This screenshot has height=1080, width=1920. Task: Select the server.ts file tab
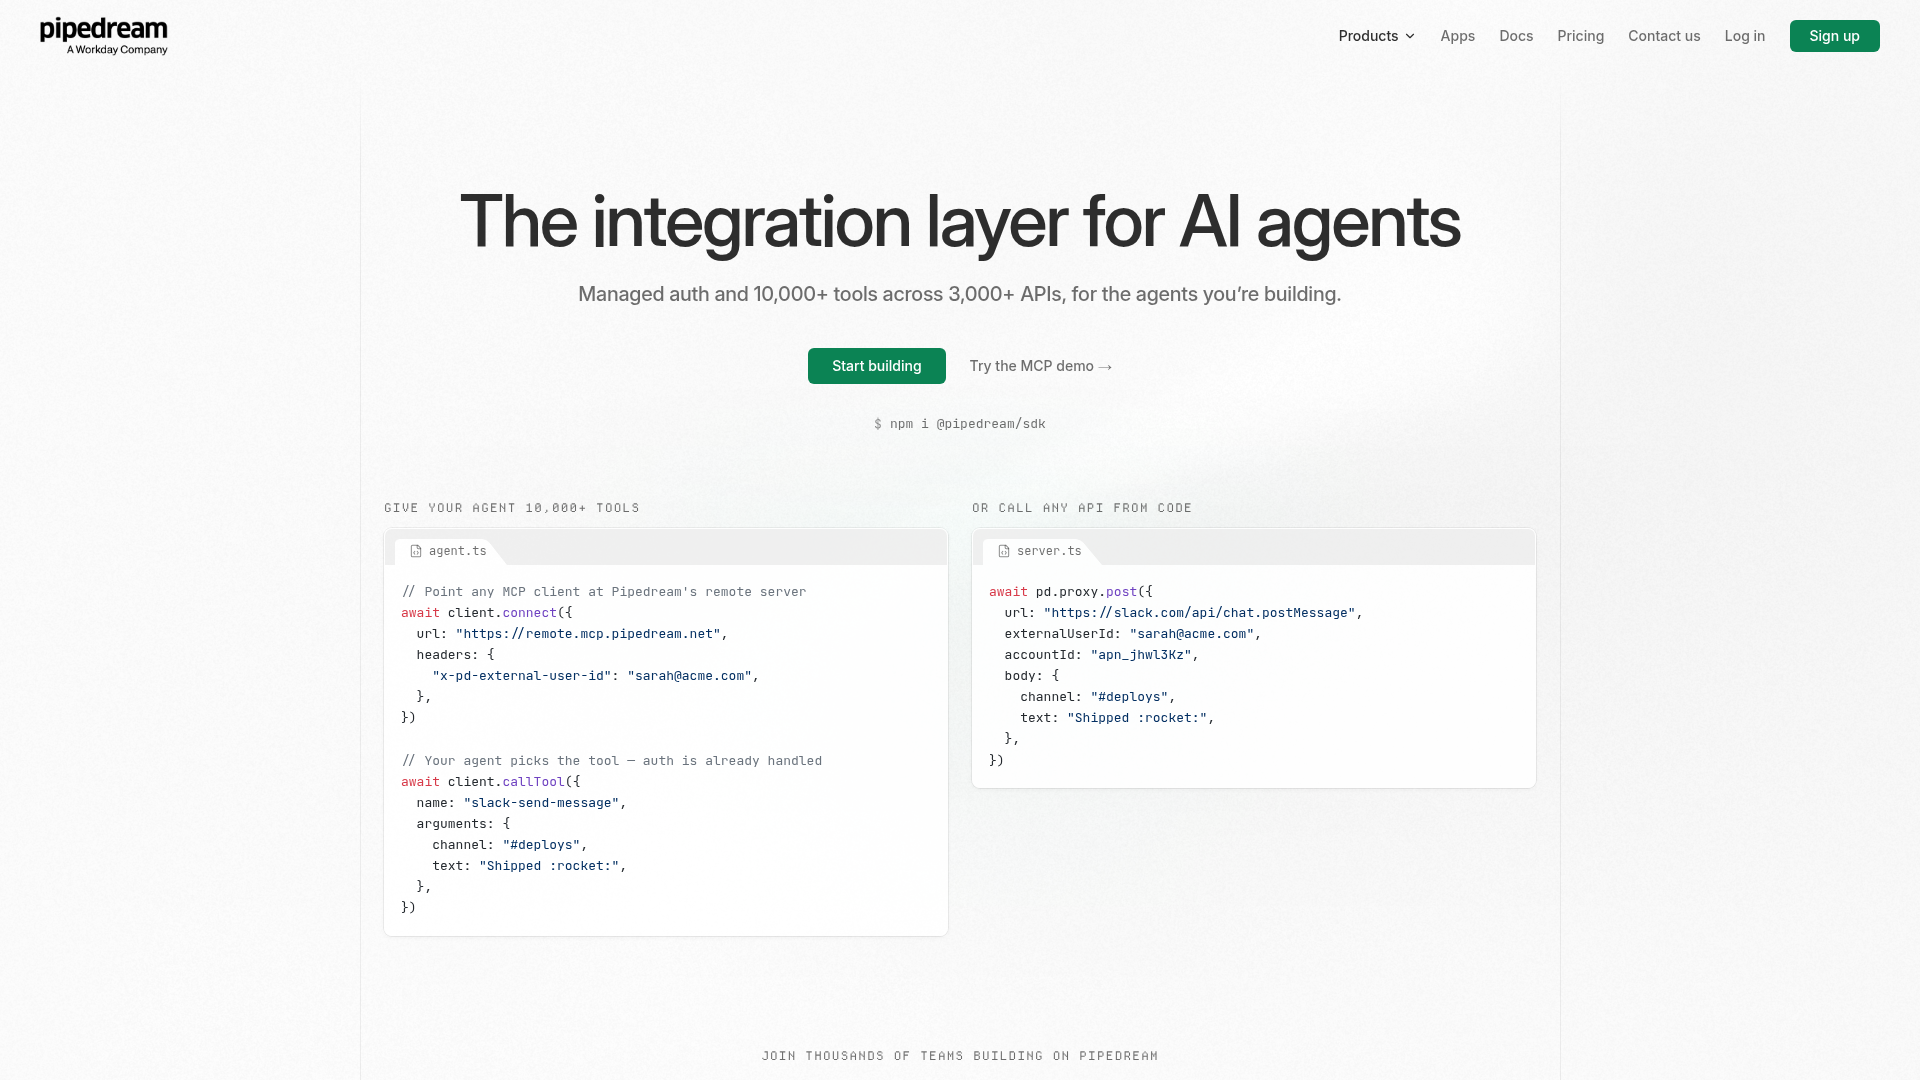tap(1040, 551)
